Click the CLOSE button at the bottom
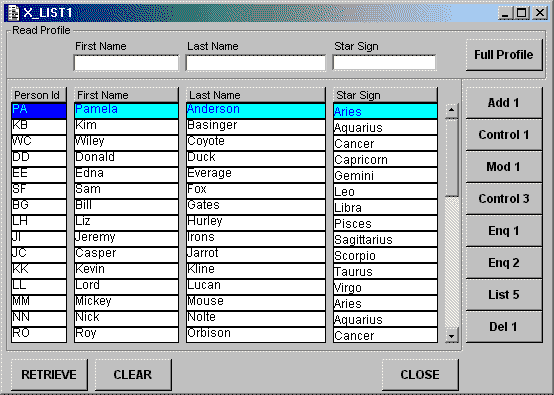 tap(420, 375)
